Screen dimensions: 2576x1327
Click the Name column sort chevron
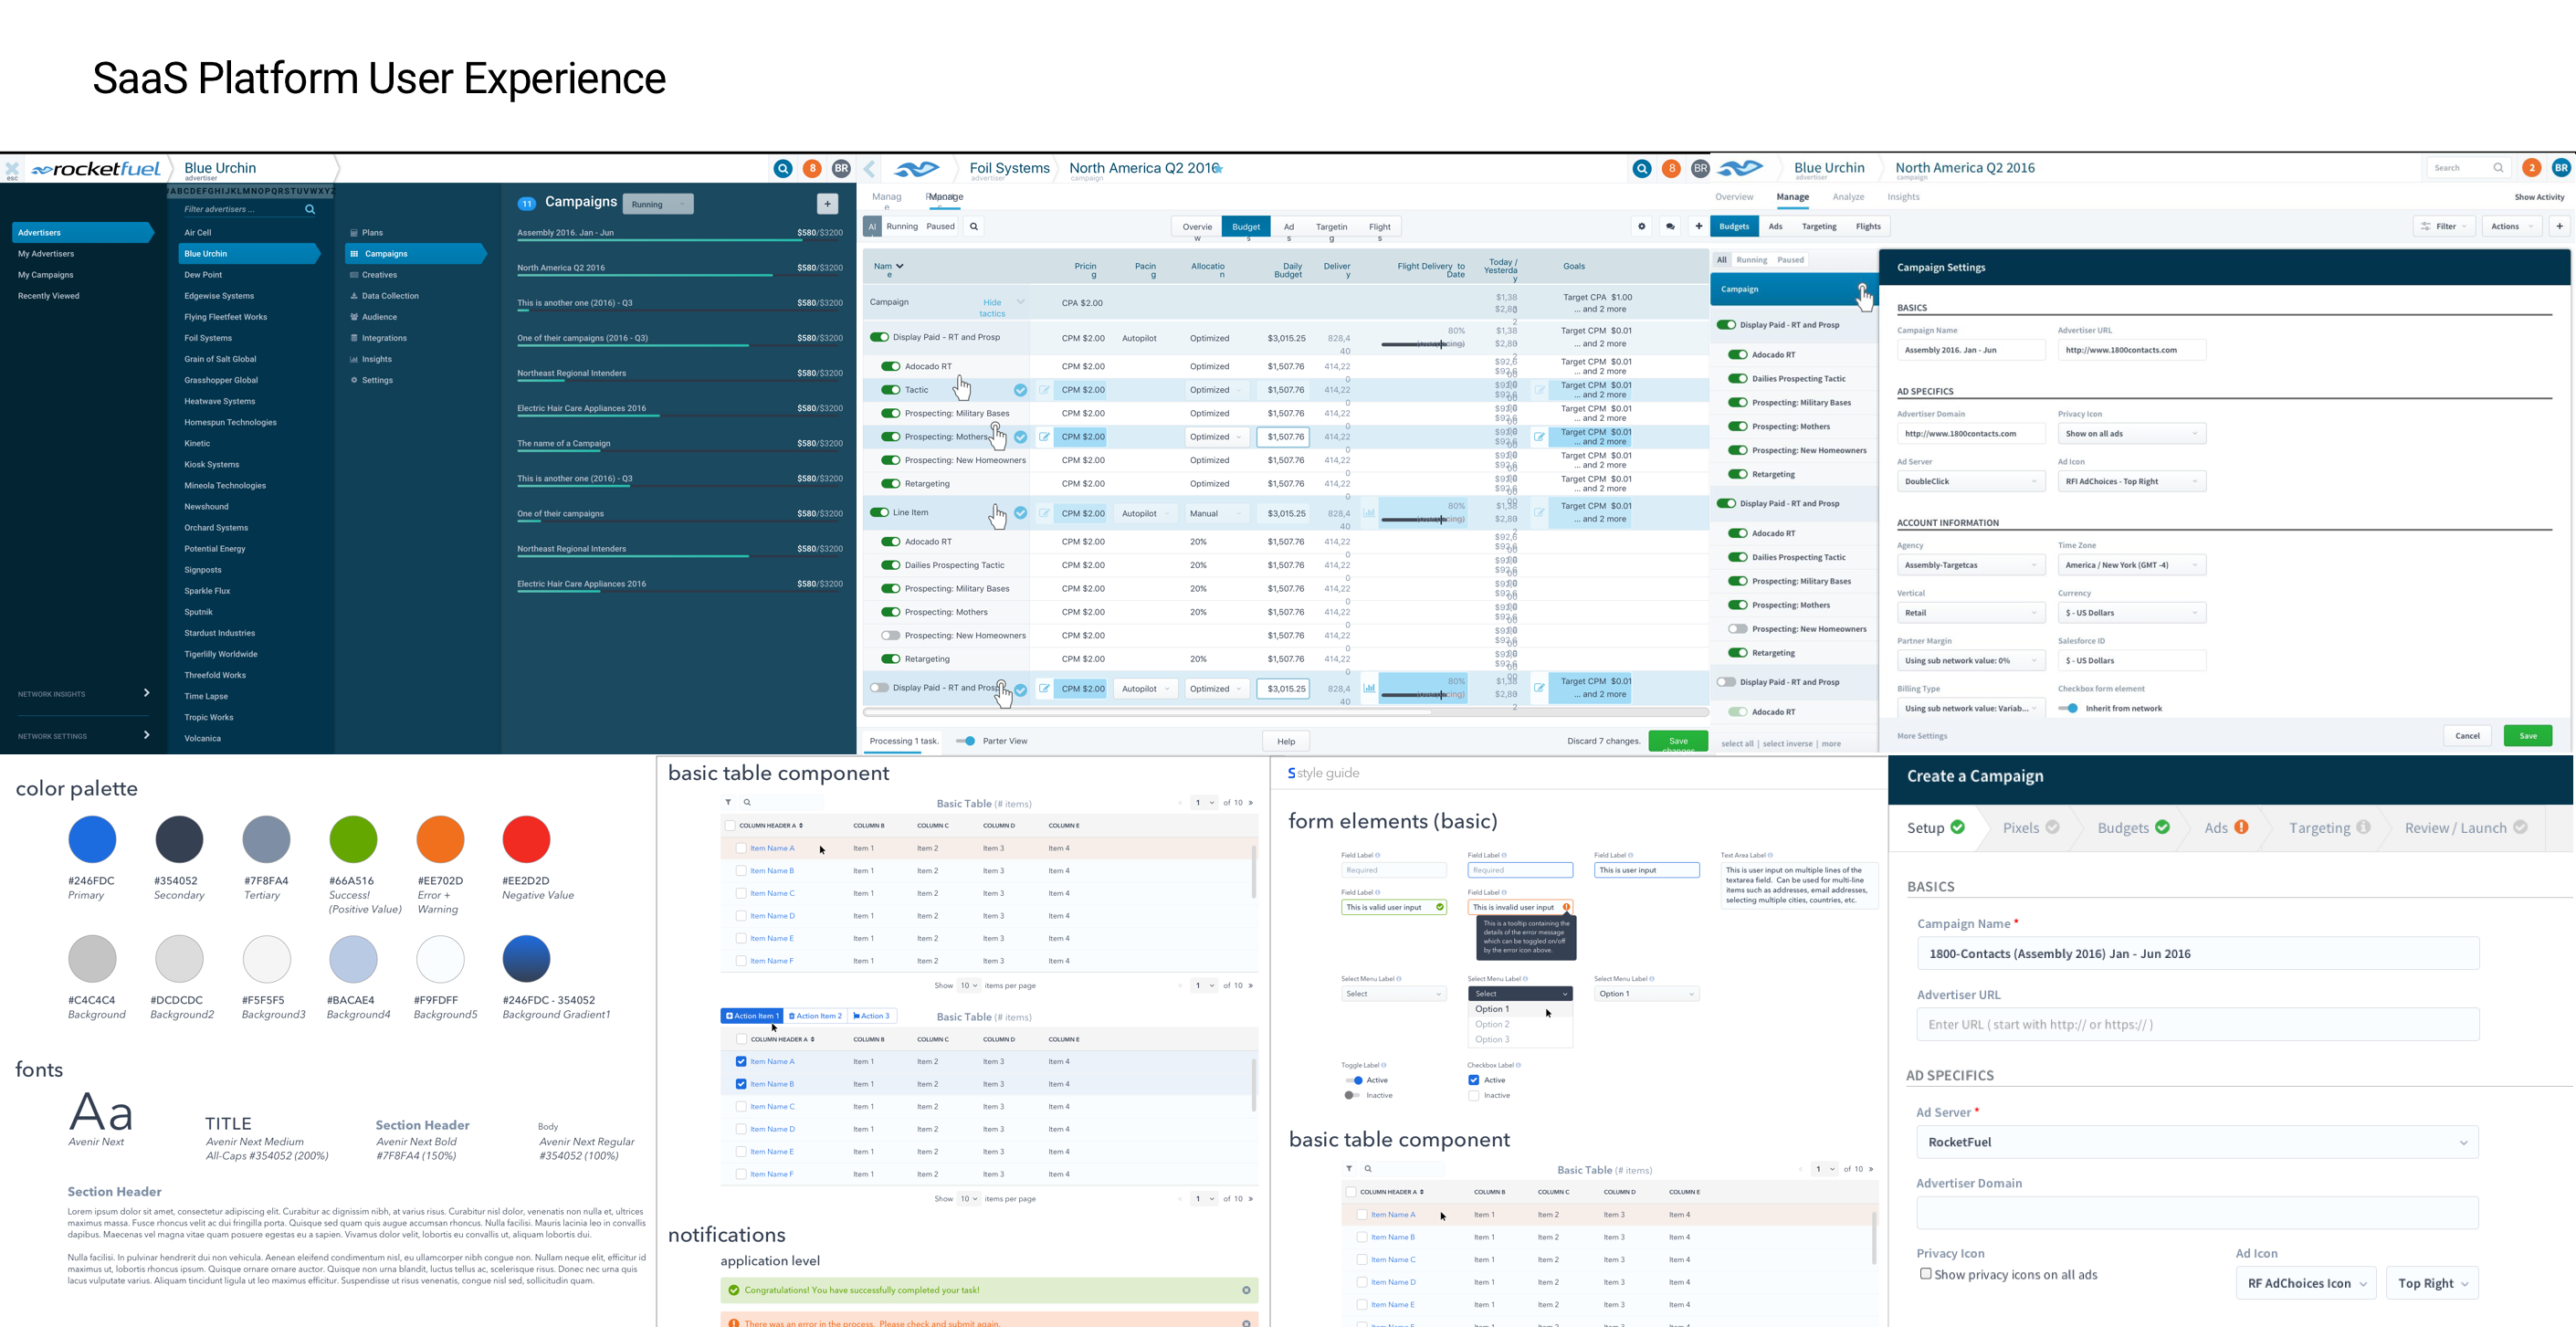point(899,266)
